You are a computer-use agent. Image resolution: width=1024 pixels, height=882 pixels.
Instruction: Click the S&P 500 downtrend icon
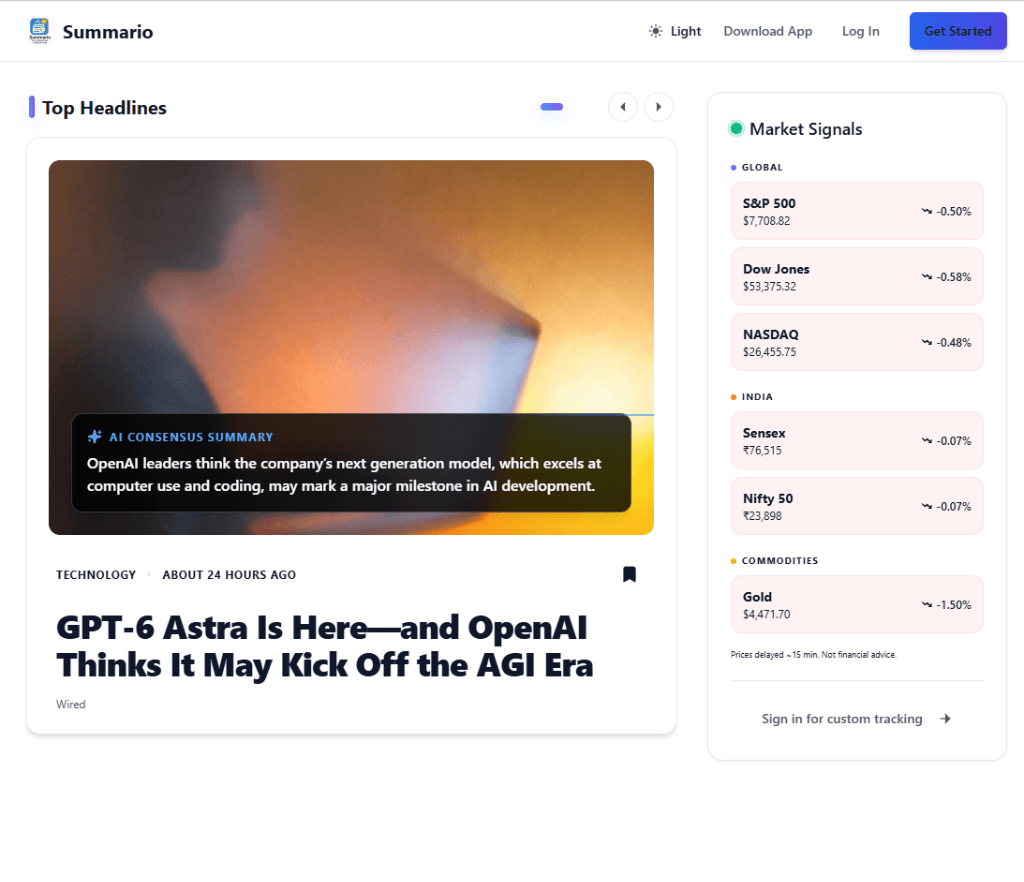pos(927,211)
